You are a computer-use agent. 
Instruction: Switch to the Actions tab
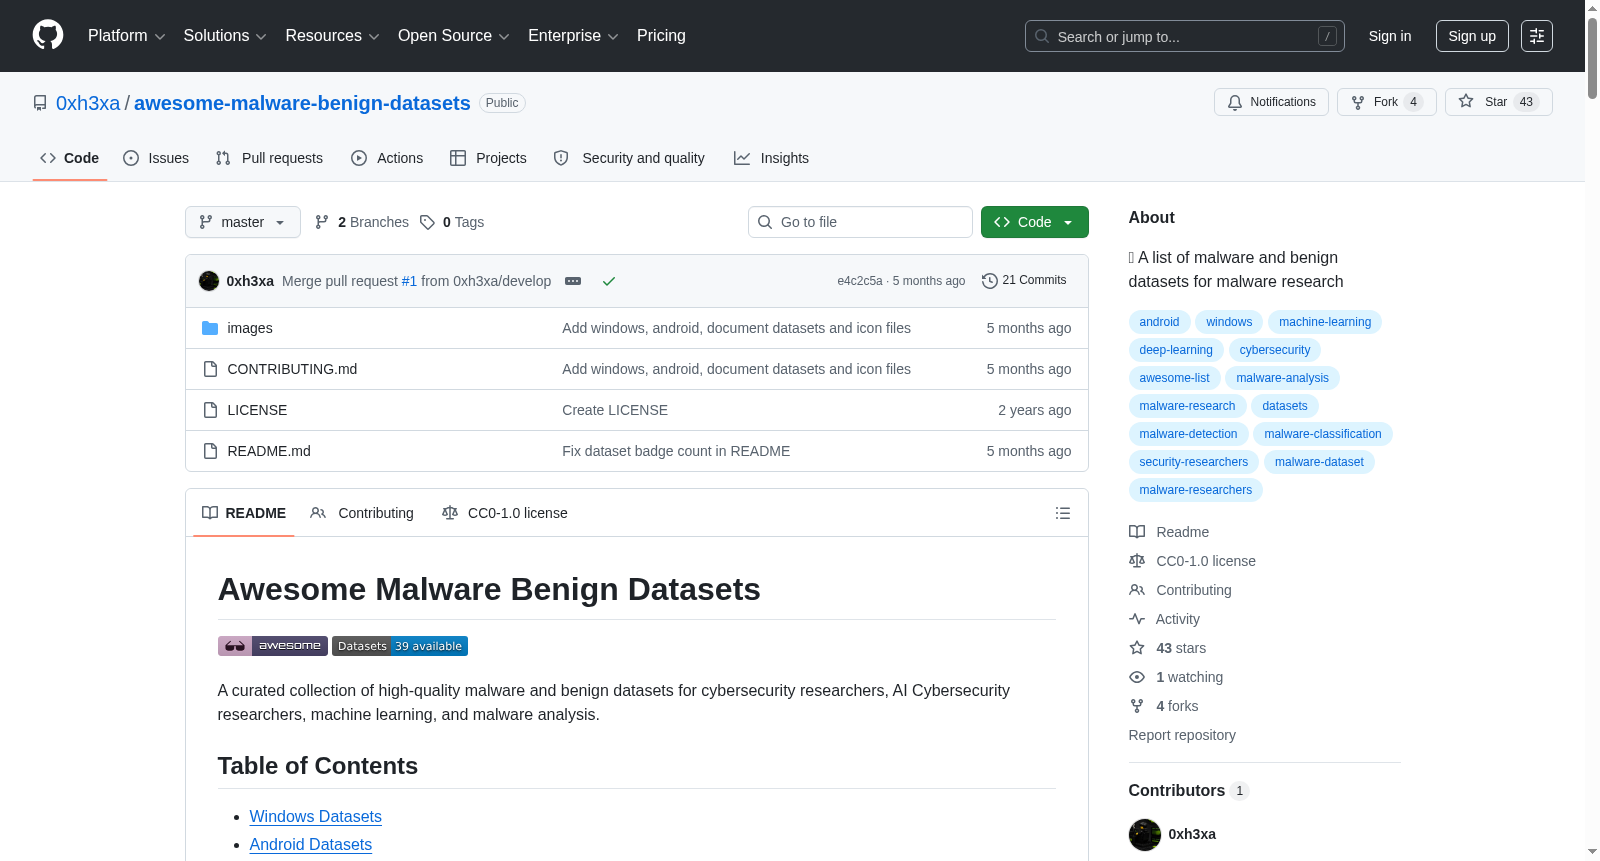387,158
